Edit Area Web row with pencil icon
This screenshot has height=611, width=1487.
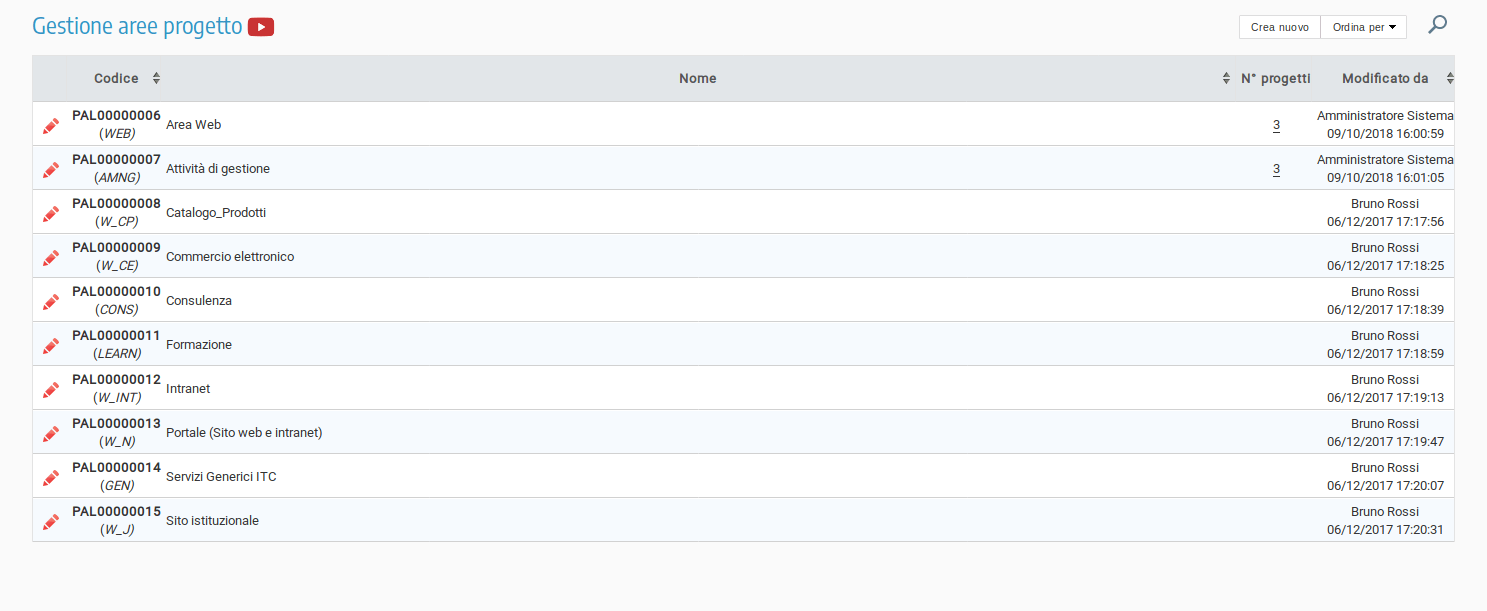coord(51,125)
